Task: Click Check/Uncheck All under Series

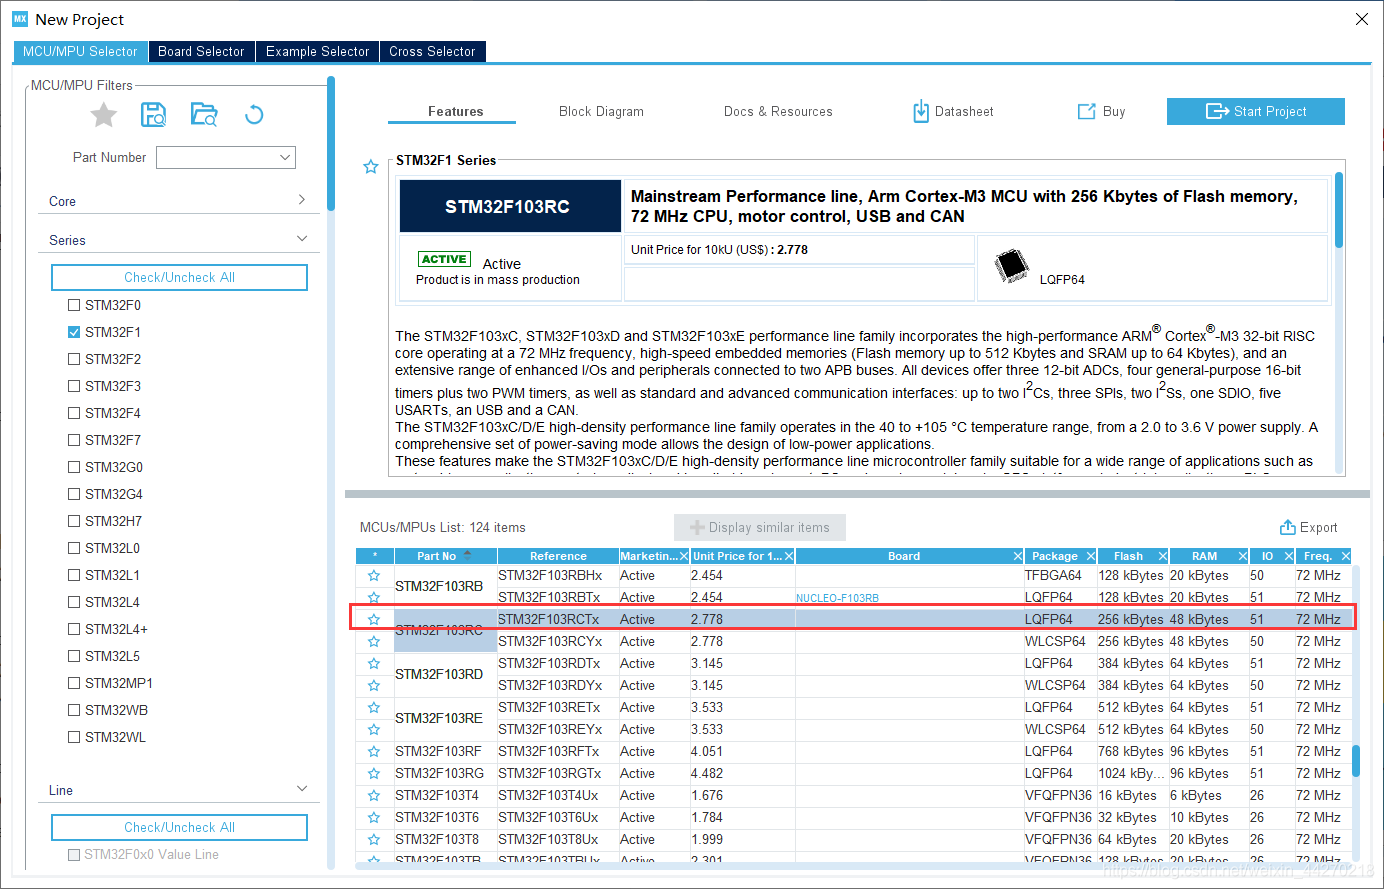Action: (x=179, y=277)
